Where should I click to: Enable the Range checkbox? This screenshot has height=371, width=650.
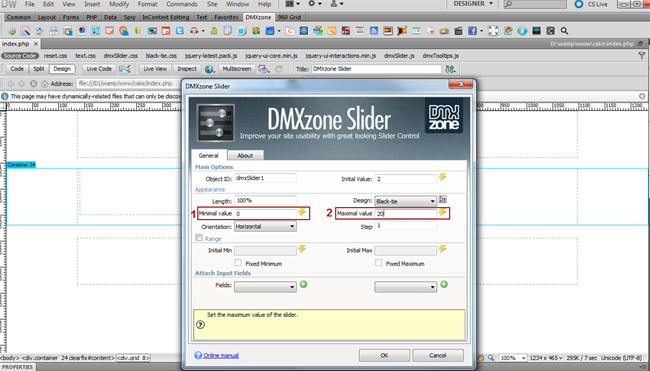tap(199, 238)
